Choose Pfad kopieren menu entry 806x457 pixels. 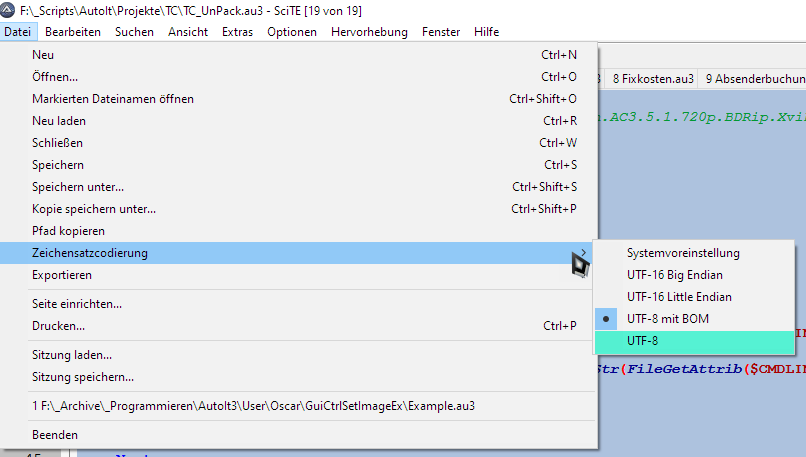pyautogui.click(x=68, y=231)
